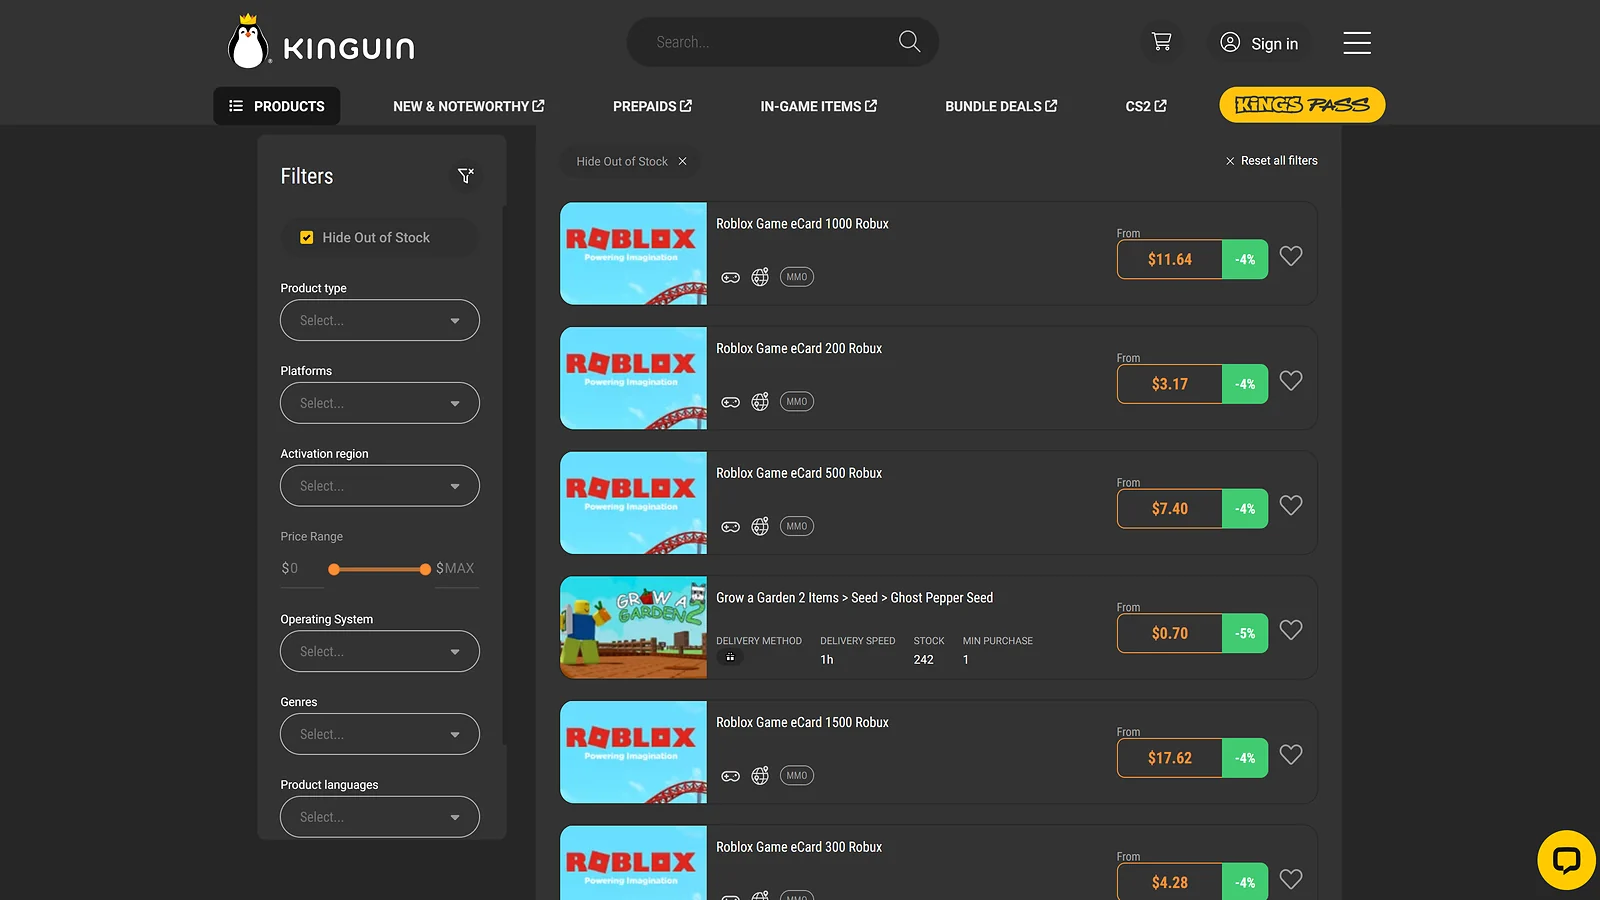This screenshot has width=1600, height=900.
Task: Add Roblox 1500 Robux to wishlist
Action: pos(1291,755)
